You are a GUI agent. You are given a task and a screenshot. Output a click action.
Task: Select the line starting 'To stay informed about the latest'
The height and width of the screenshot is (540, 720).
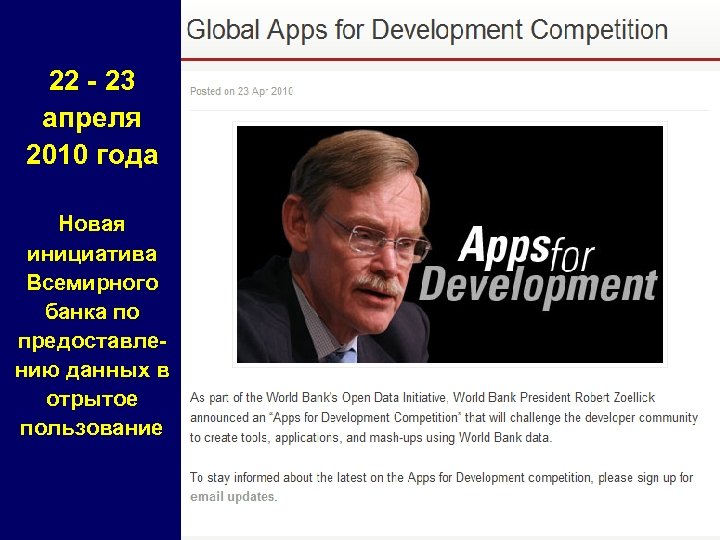point(442,478)
